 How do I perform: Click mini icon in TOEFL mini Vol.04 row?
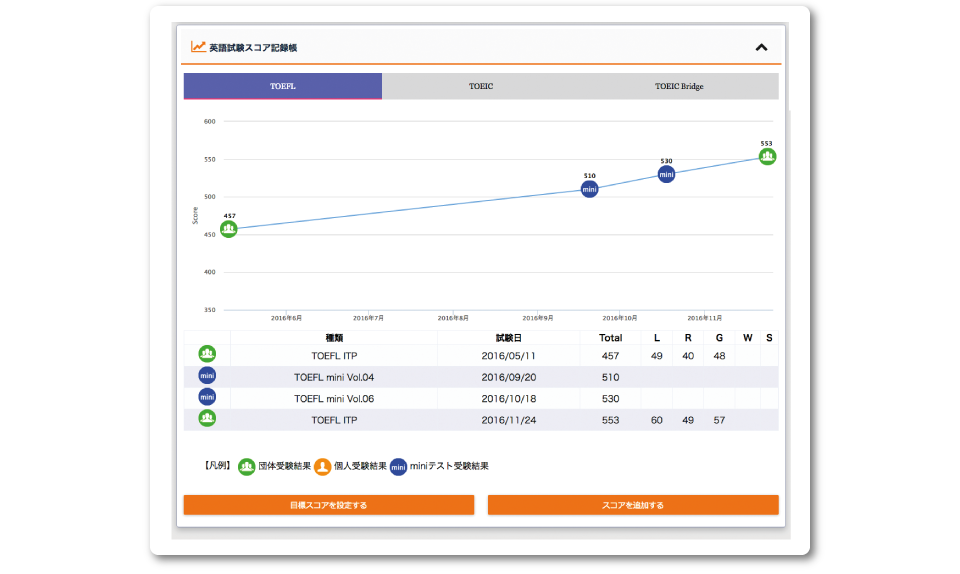(207, 376)
